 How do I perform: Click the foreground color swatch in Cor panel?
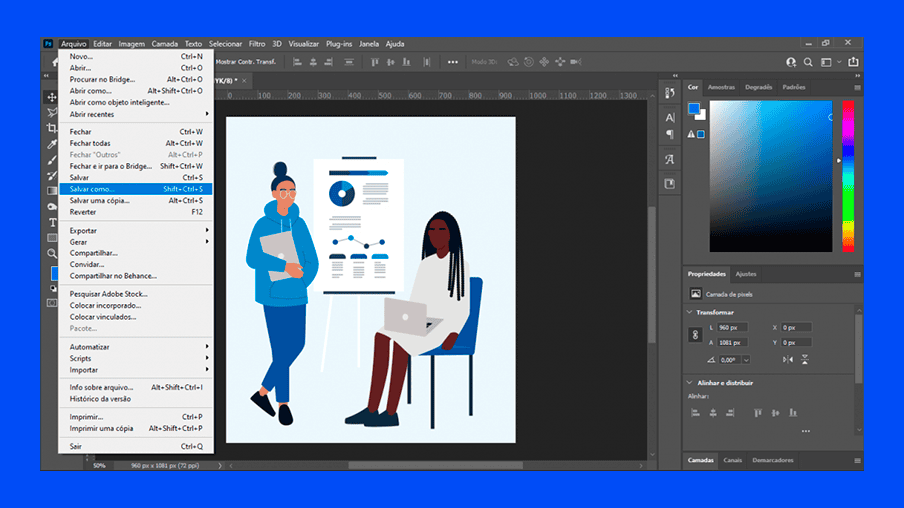pos(694,109)
